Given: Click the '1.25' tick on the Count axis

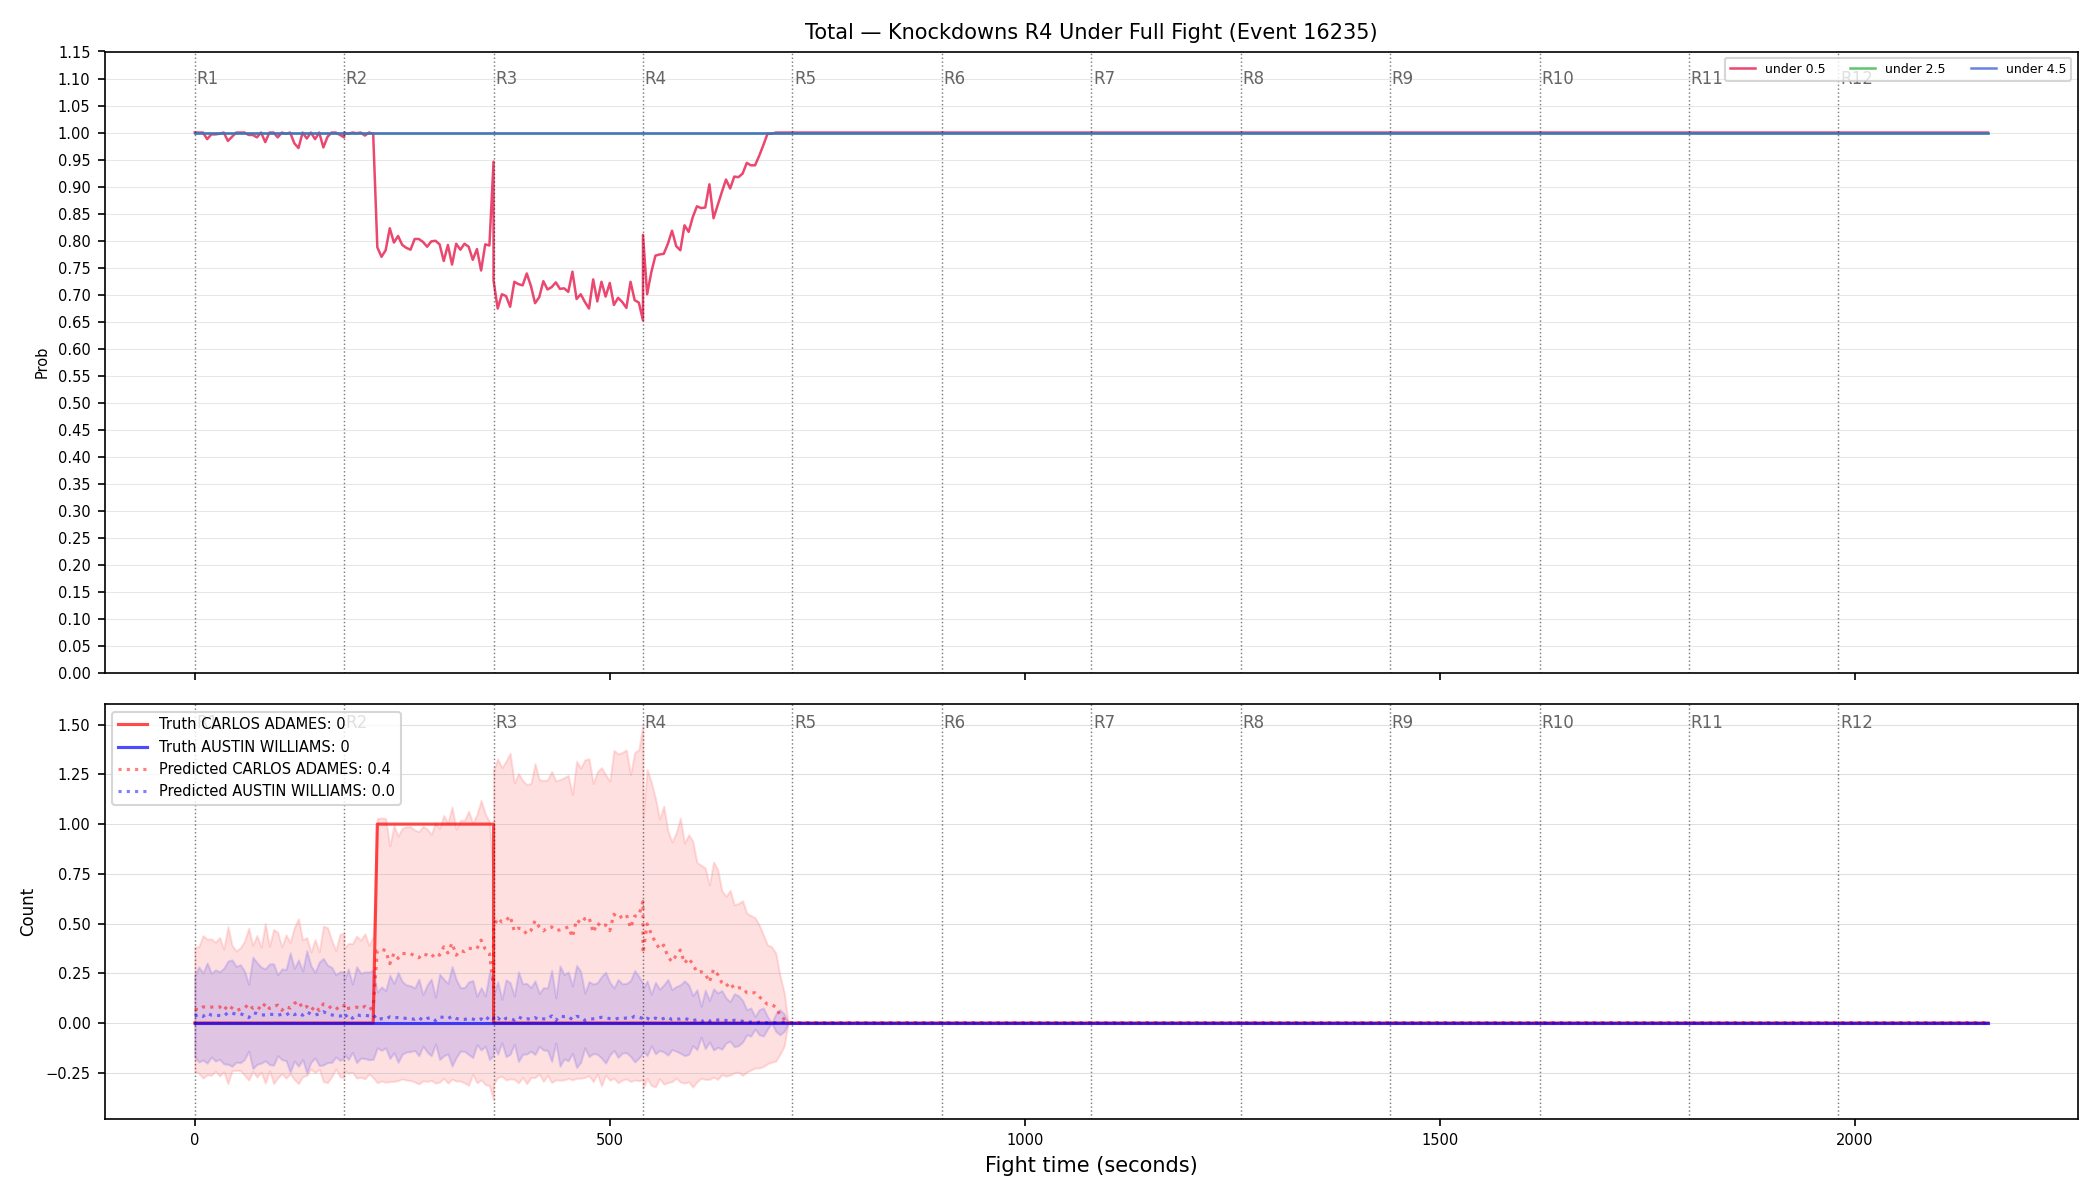Looking at the screenshot, I should click(x=74, y=775).
